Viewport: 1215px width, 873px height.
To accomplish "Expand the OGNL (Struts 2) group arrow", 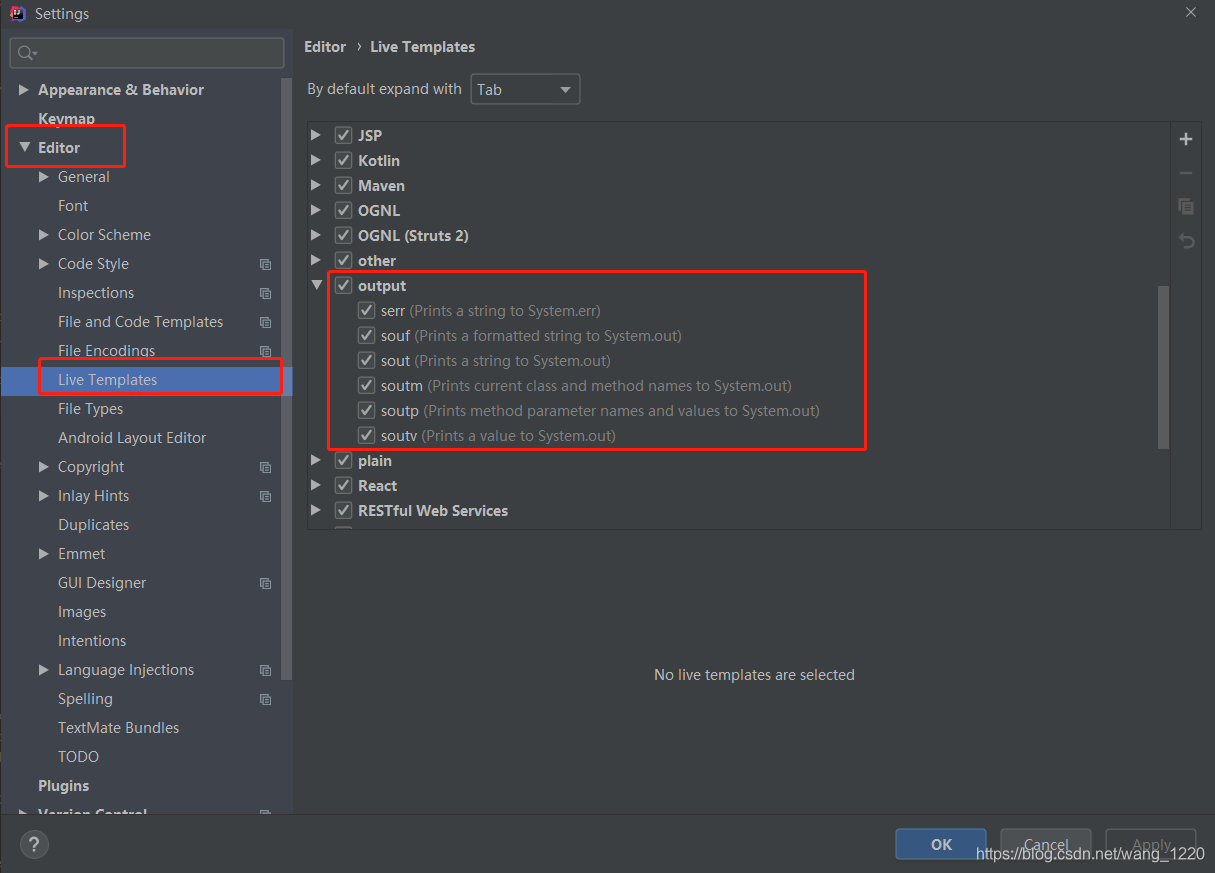I will (x=317, y=235).
